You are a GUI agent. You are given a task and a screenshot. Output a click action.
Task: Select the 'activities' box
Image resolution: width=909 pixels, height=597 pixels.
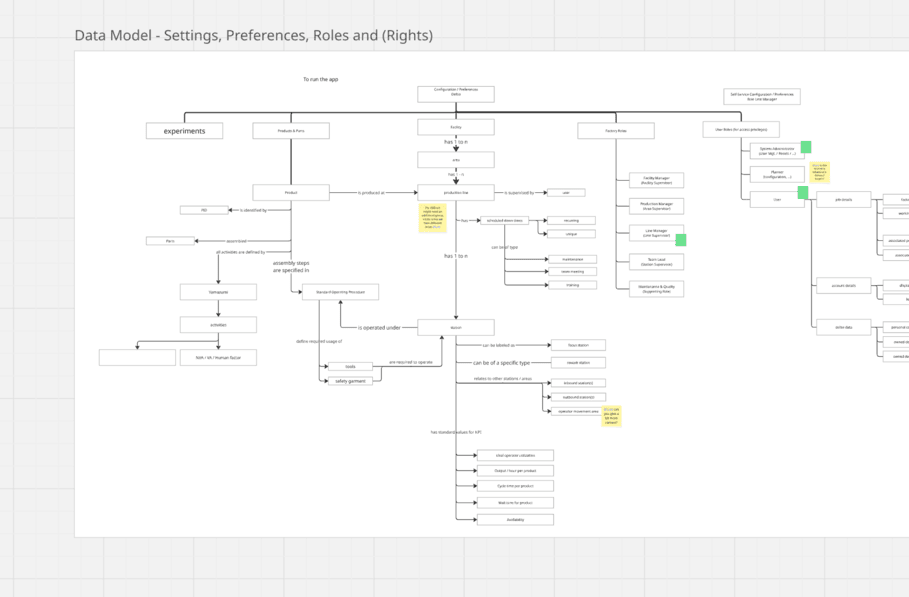[218, 325]
